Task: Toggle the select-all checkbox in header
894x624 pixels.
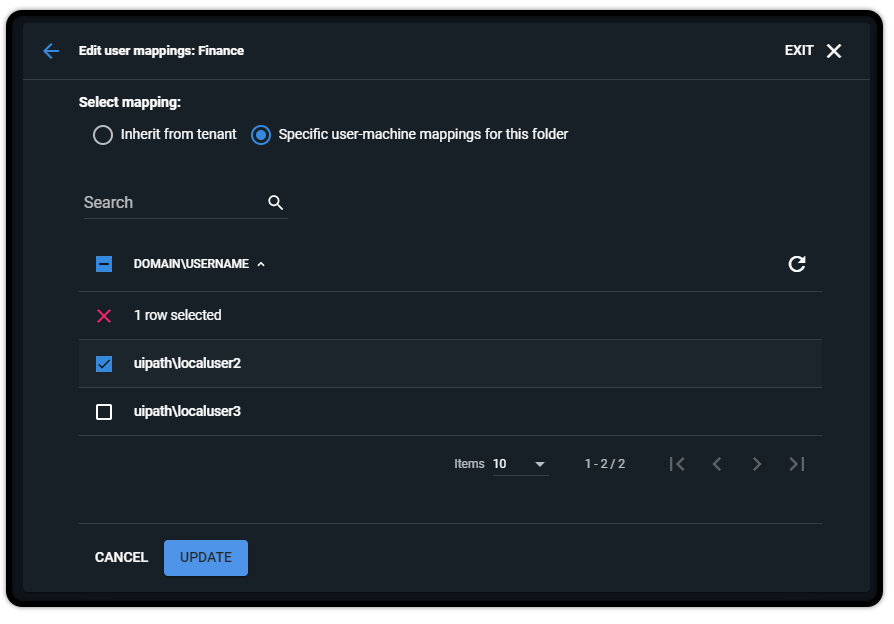Action: pos(103,263)
